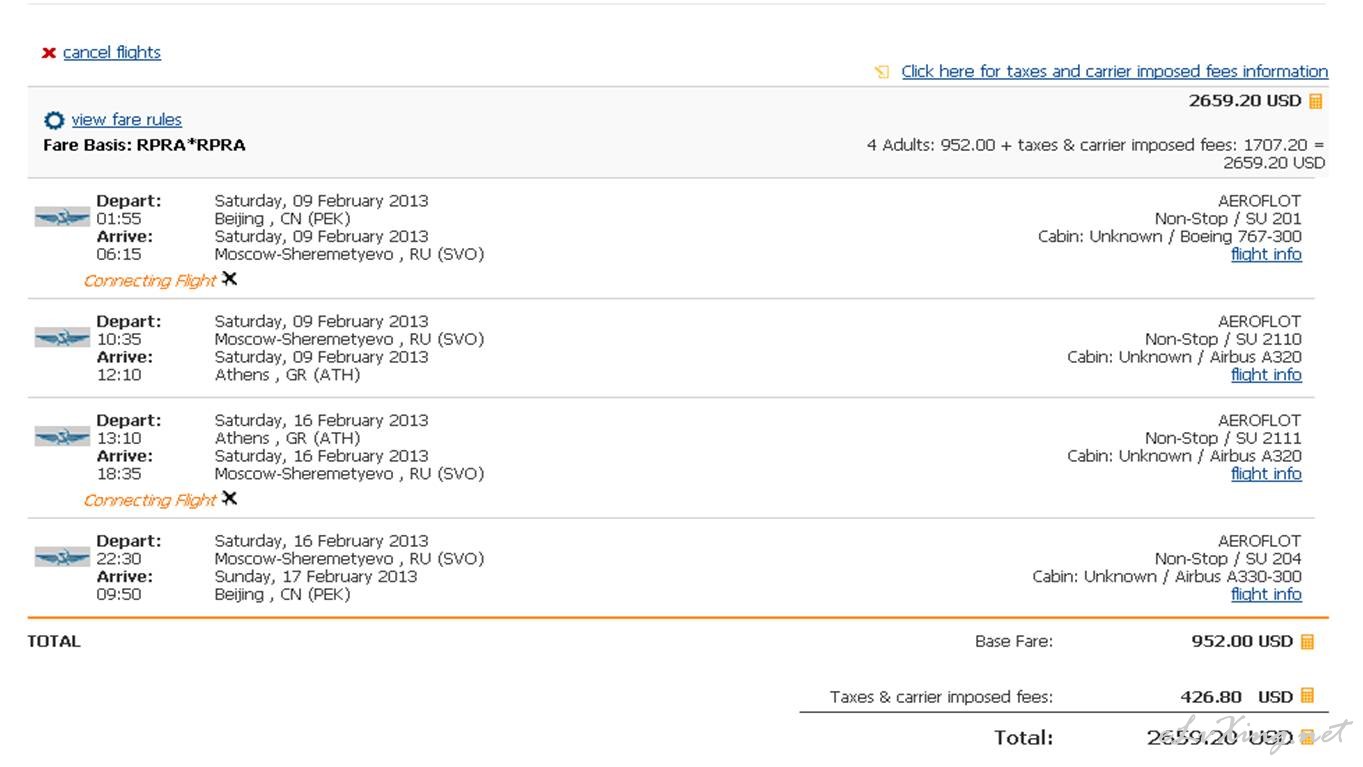The width and height of the screenshot is (1363, 767).
Task: View flight info for SU 2110
Action: pyautogui.click(x=1265, y=374)
